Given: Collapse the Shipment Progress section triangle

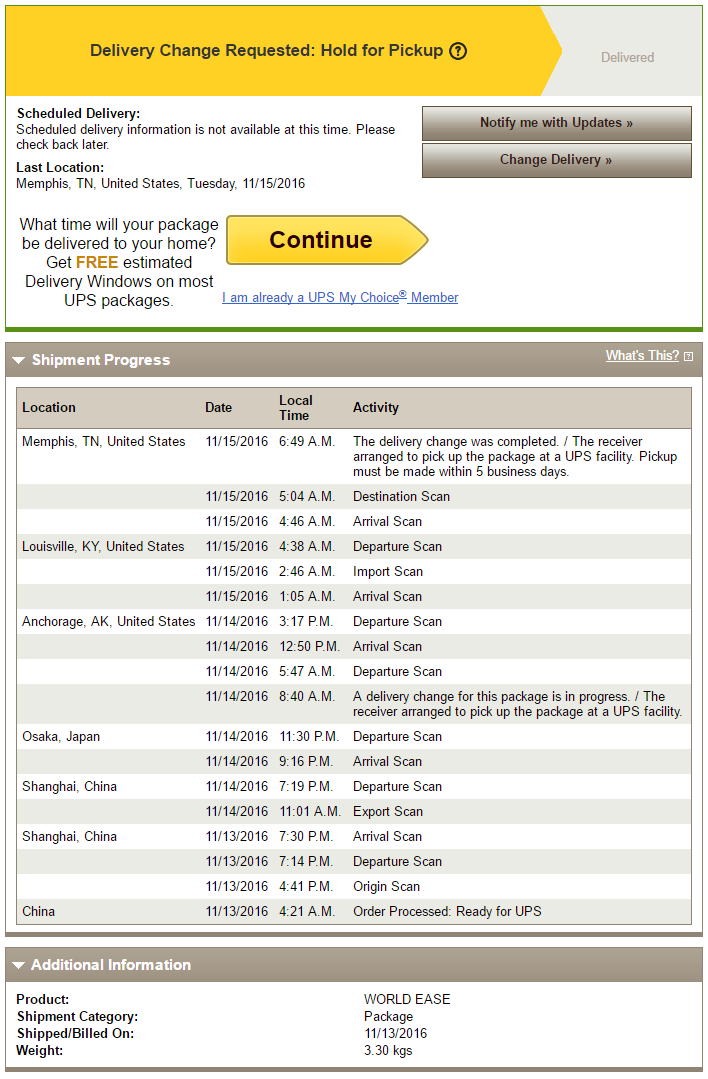Looking at the screenshot, I should click(x=19, y=360).
